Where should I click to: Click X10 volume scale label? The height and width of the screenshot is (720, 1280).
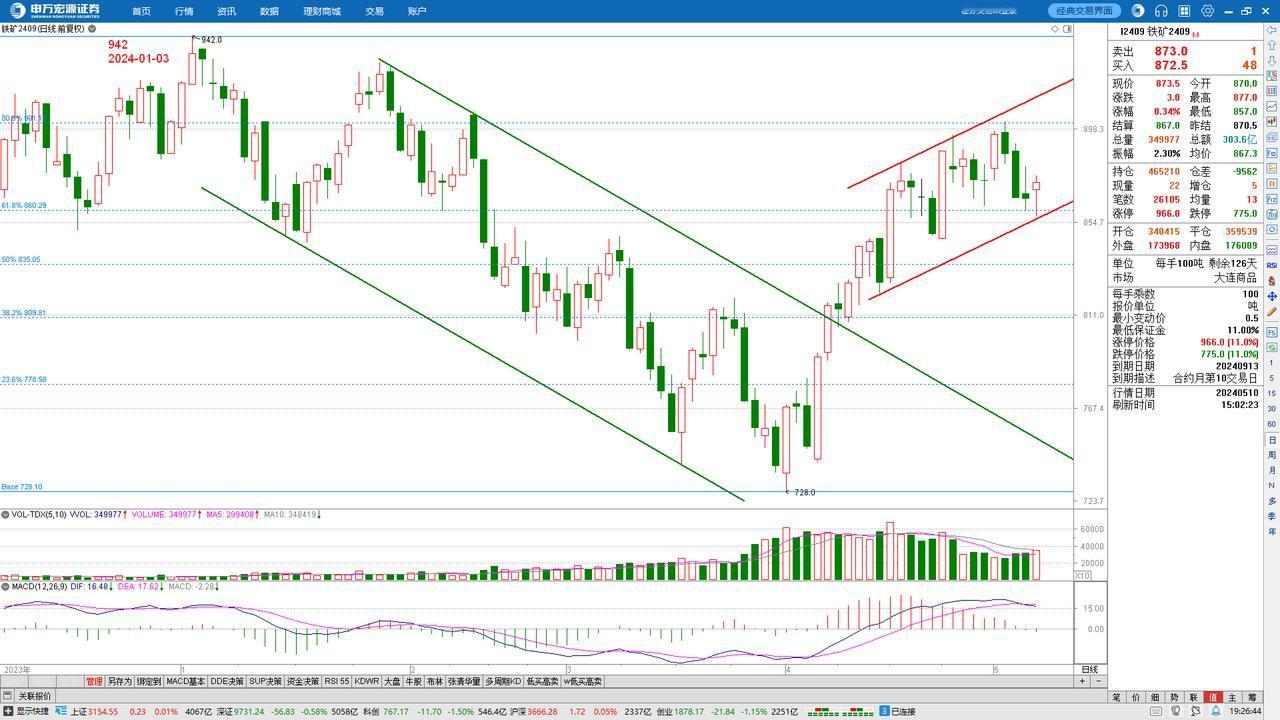point(1082,576)
